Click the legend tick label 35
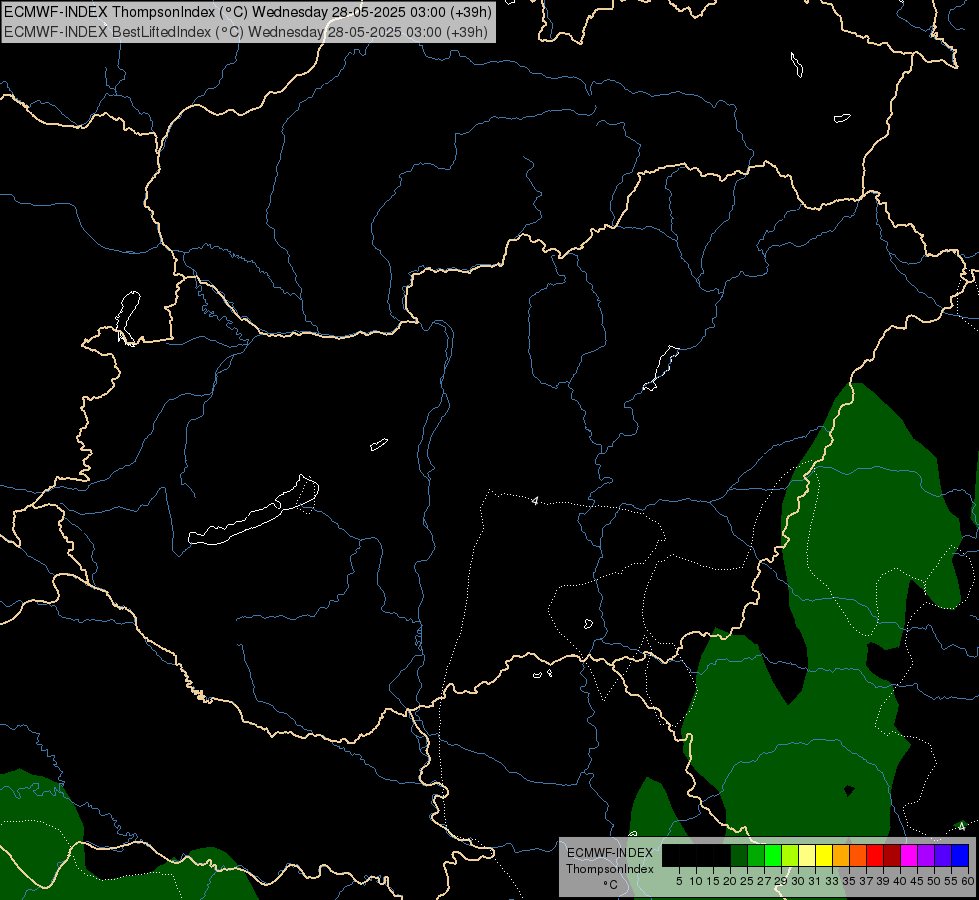This screenshot has height=900, width=979. coord(849,881)
